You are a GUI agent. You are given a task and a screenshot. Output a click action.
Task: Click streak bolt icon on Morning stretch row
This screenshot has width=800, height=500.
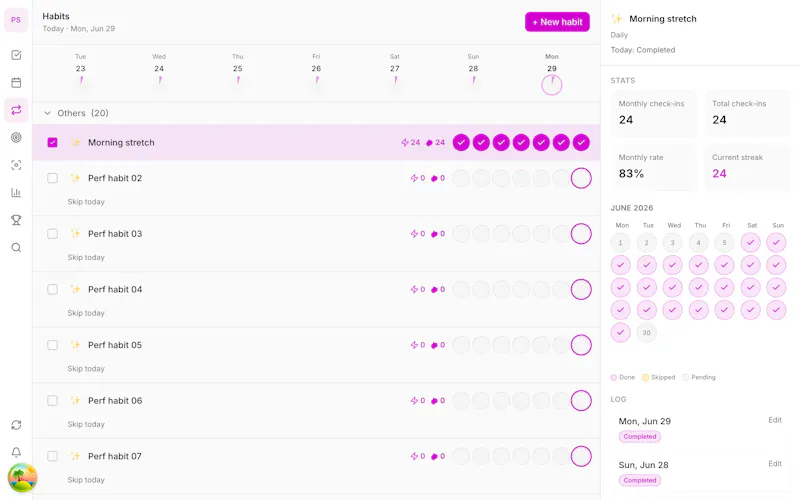coord(405,143)
